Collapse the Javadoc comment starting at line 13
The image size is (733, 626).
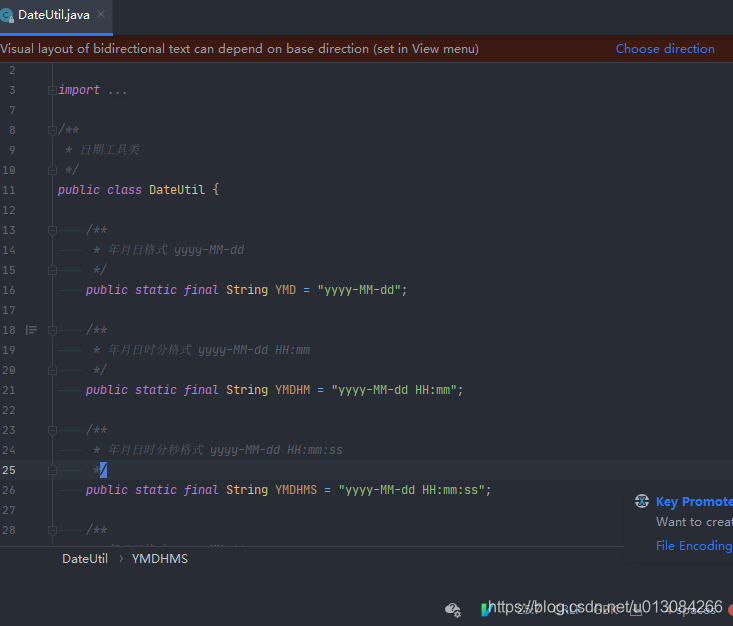[x=52, y=230]
